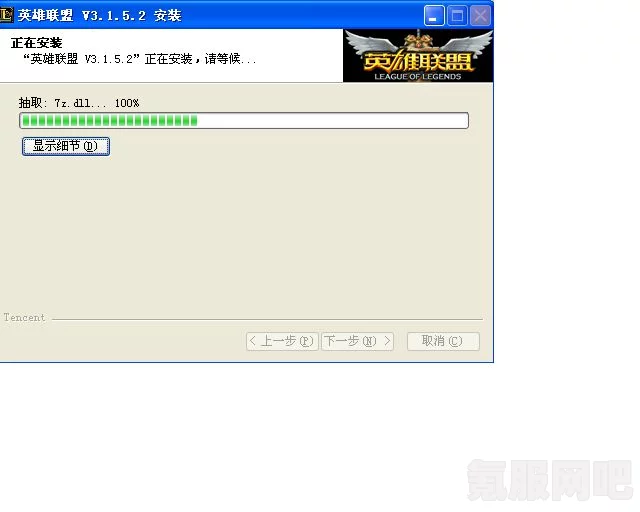Click the disabled close window button

pyautogui.click(x=480, y=16)
